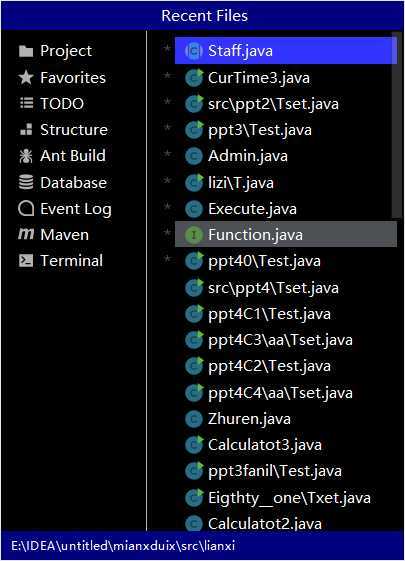This screenshot has height=561, width=405.
Task: Select Staff.java in recent files
Action: [x=286, y=51]
